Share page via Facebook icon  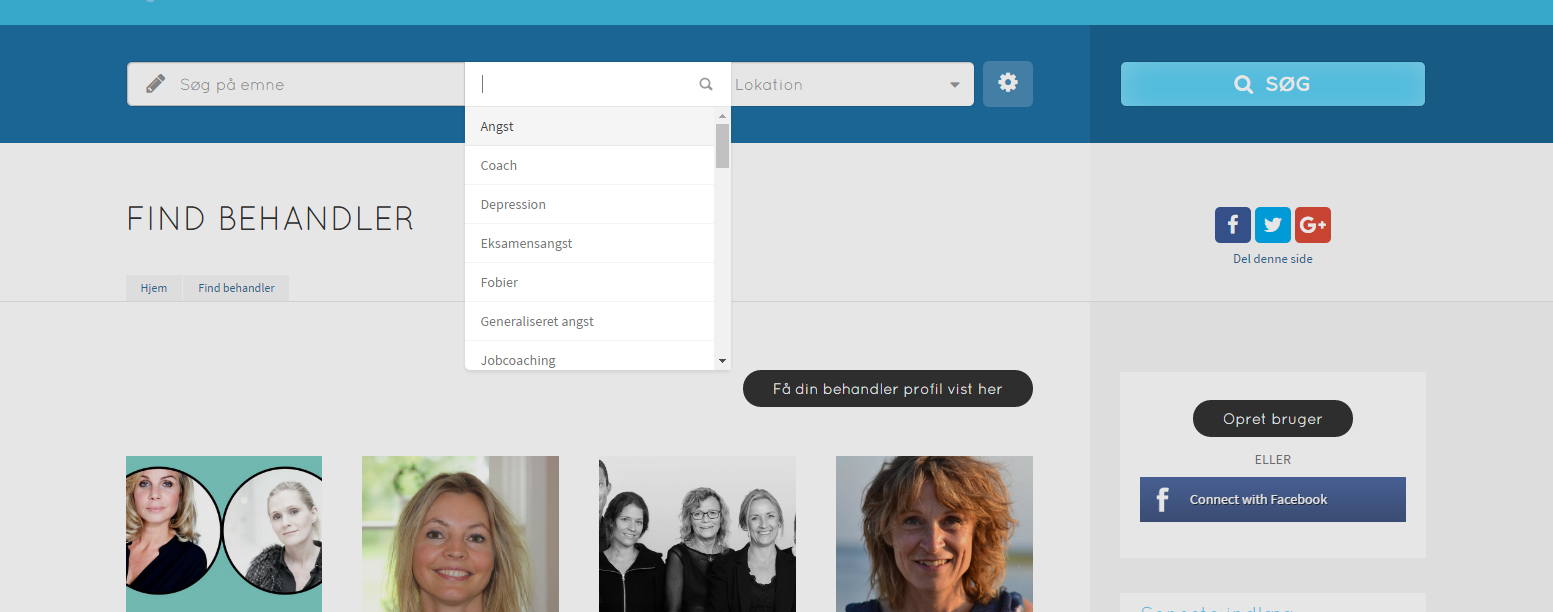(x=1232, y=225)
